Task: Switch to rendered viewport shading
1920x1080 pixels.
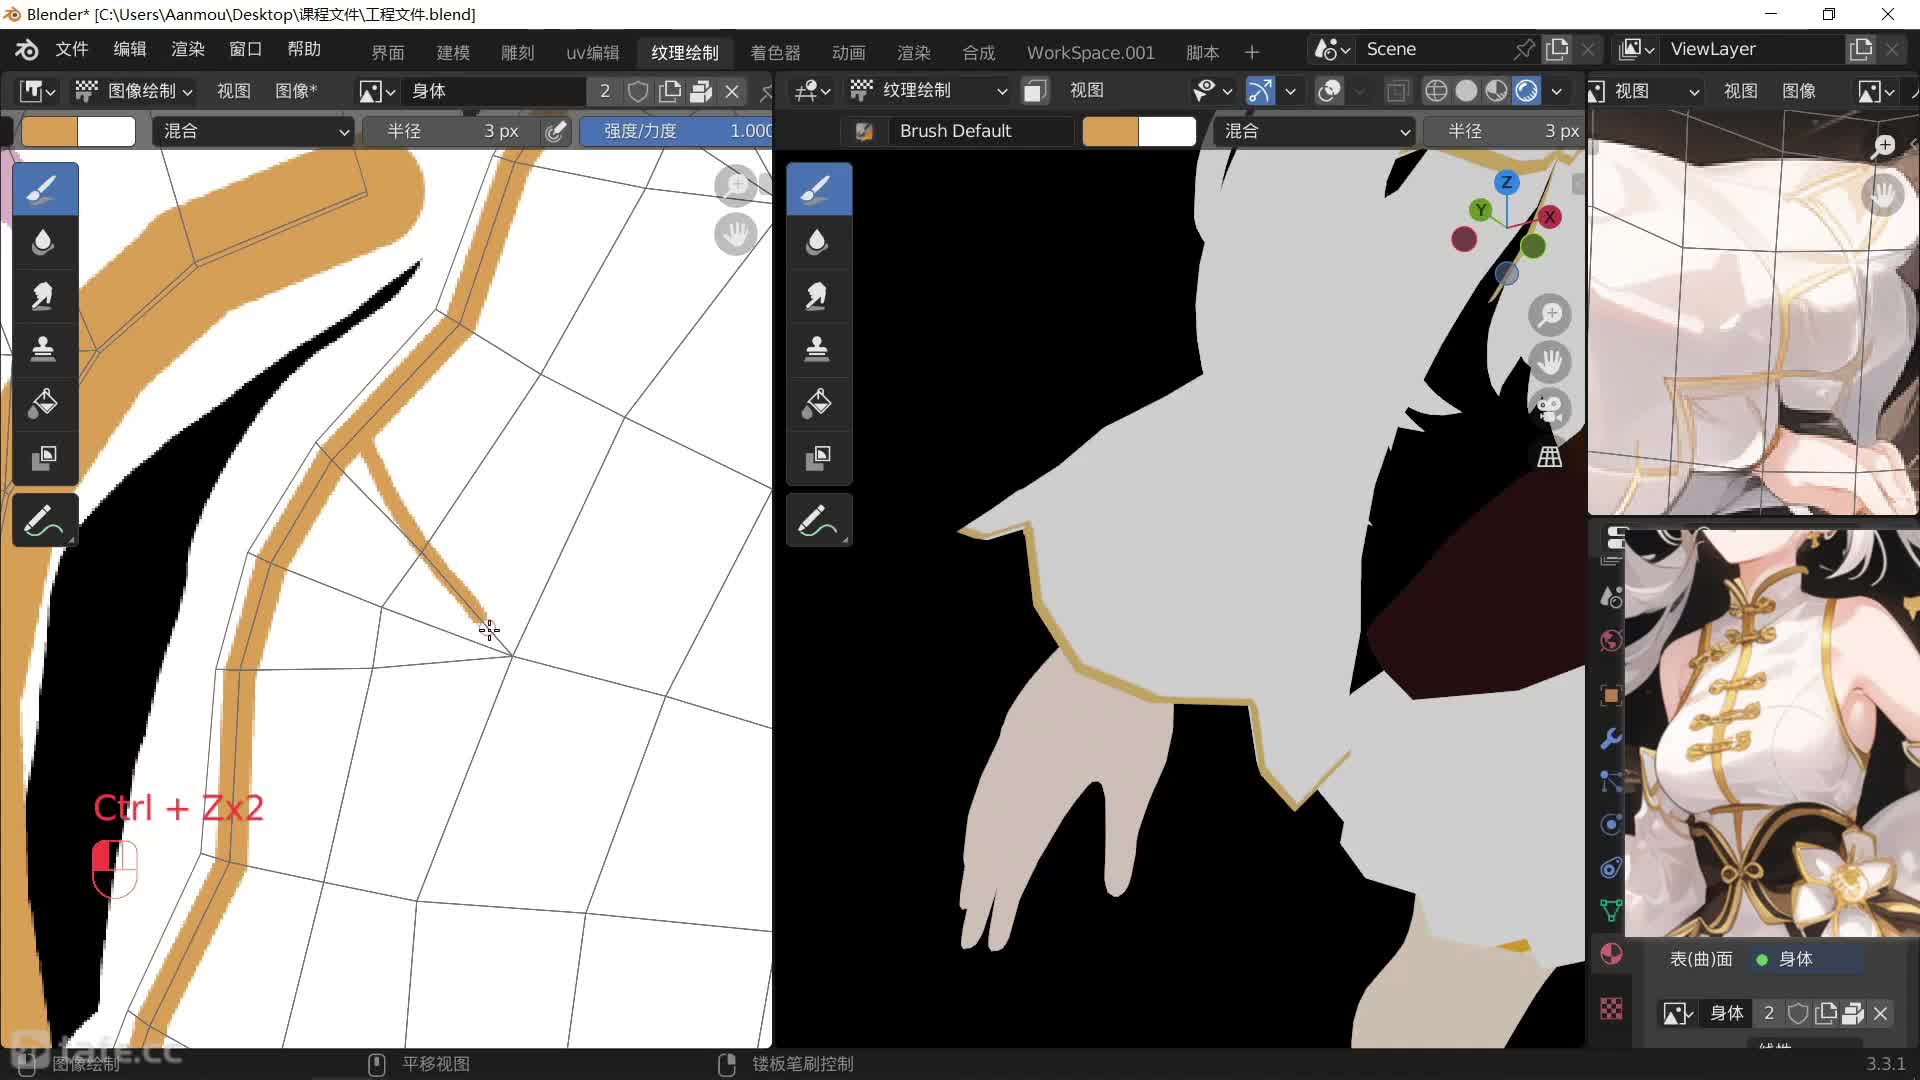Action: pyautogui.click(x=1526, y=91)
